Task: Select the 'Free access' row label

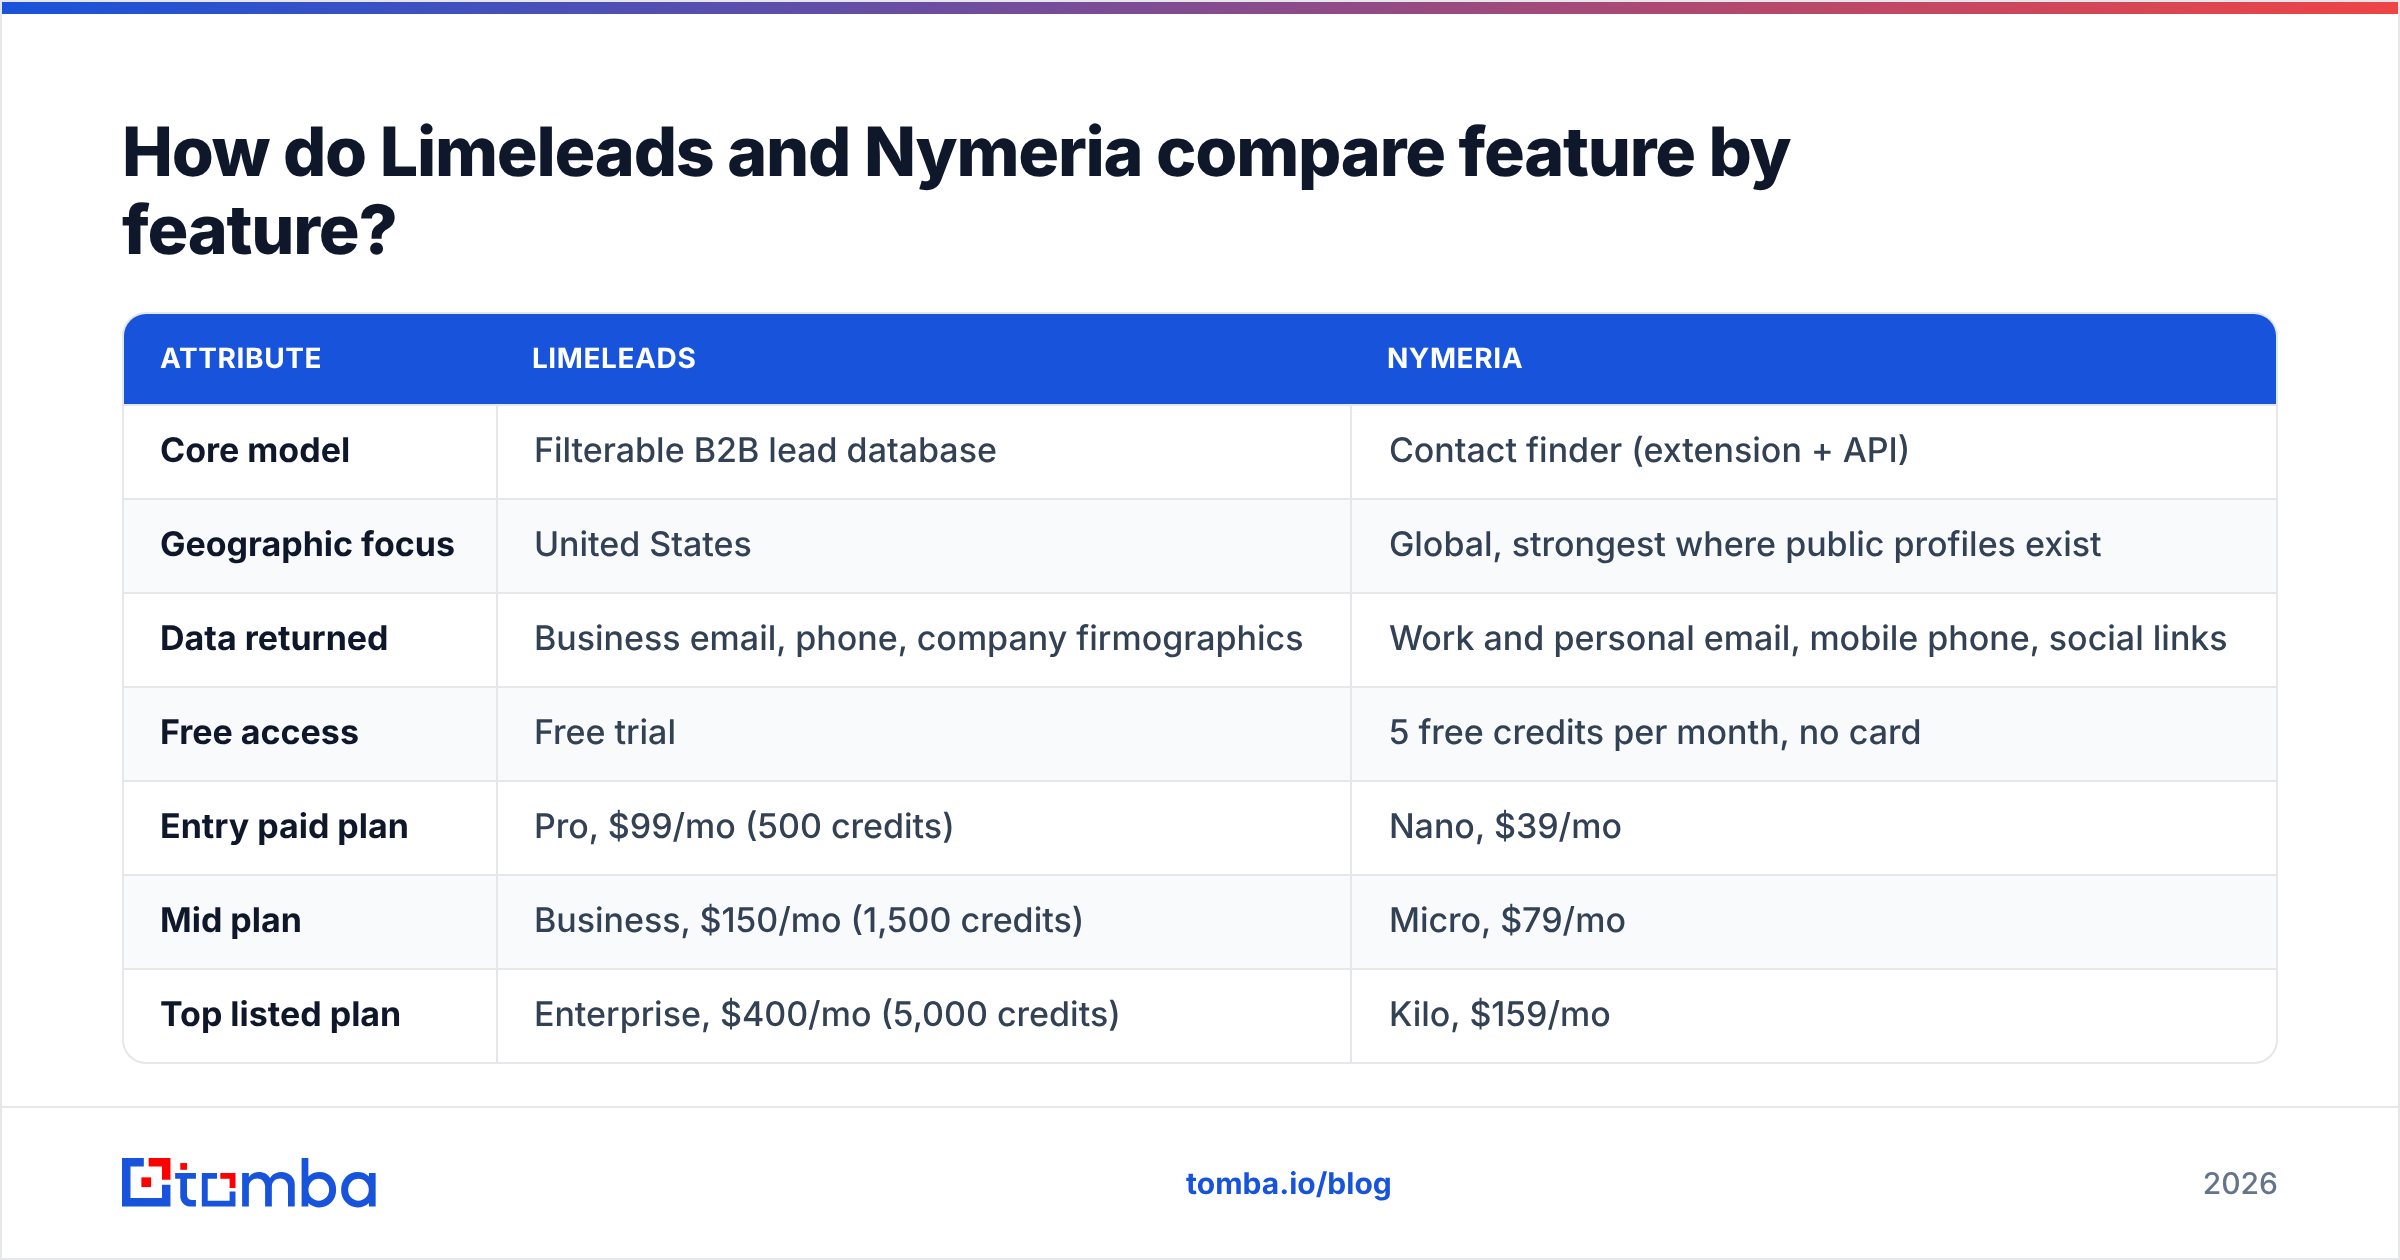Action: pos(259,732)
